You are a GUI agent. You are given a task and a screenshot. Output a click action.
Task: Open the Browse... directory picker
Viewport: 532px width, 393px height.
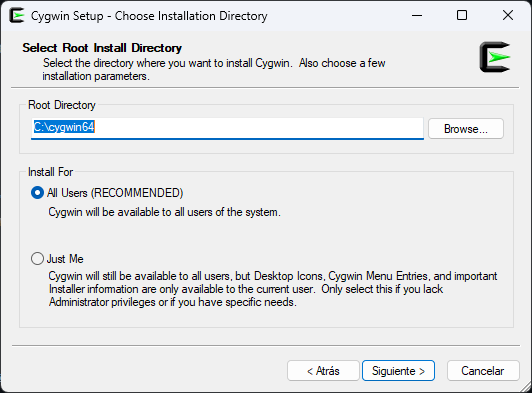[466, 129]
